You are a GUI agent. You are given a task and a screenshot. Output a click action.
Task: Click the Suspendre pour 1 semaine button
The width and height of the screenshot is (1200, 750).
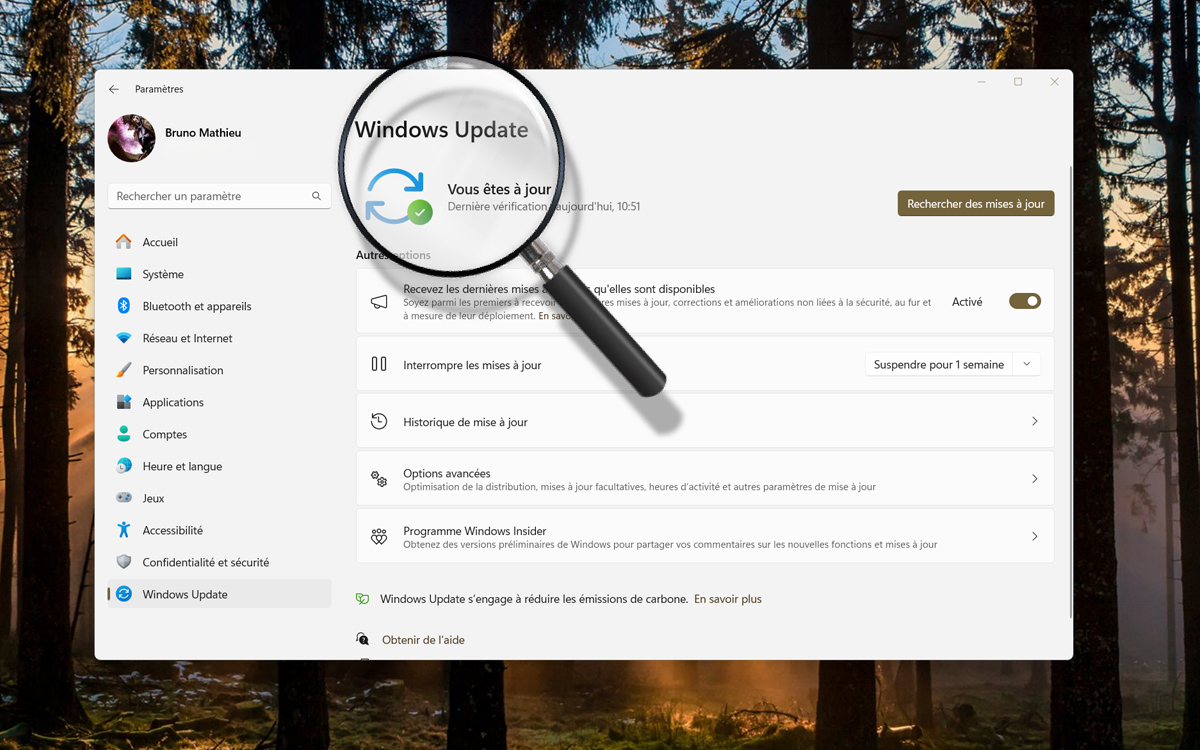tap(939, 365)
